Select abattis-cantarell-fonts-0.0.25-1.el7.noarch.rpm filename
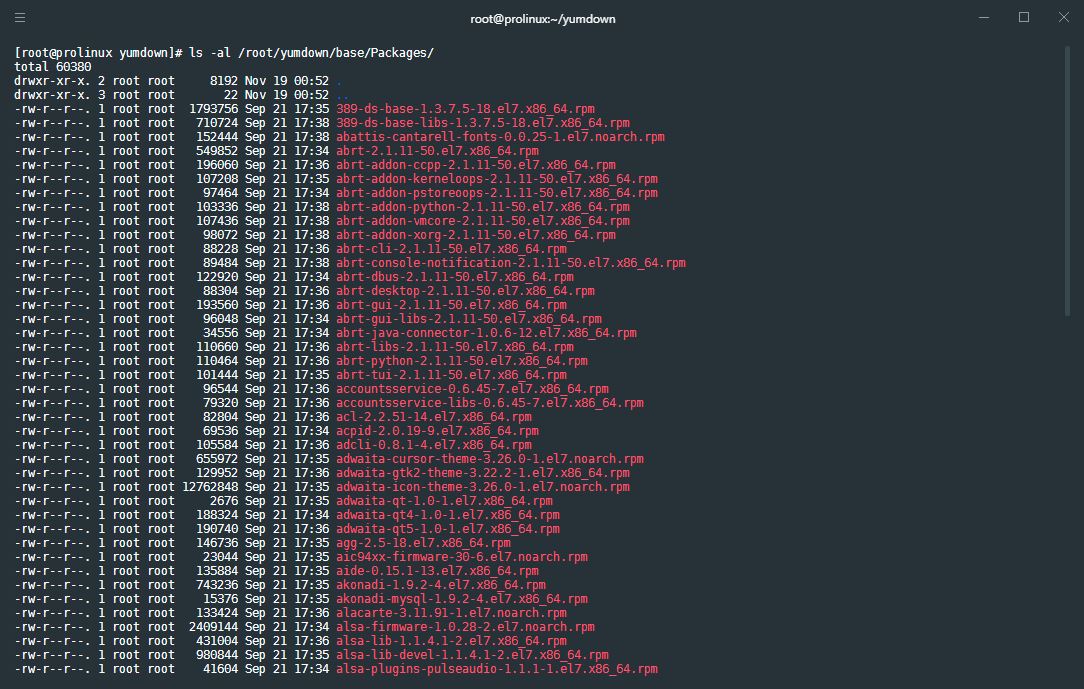Viewport: 1084px width, 689px height. (501, 137)
